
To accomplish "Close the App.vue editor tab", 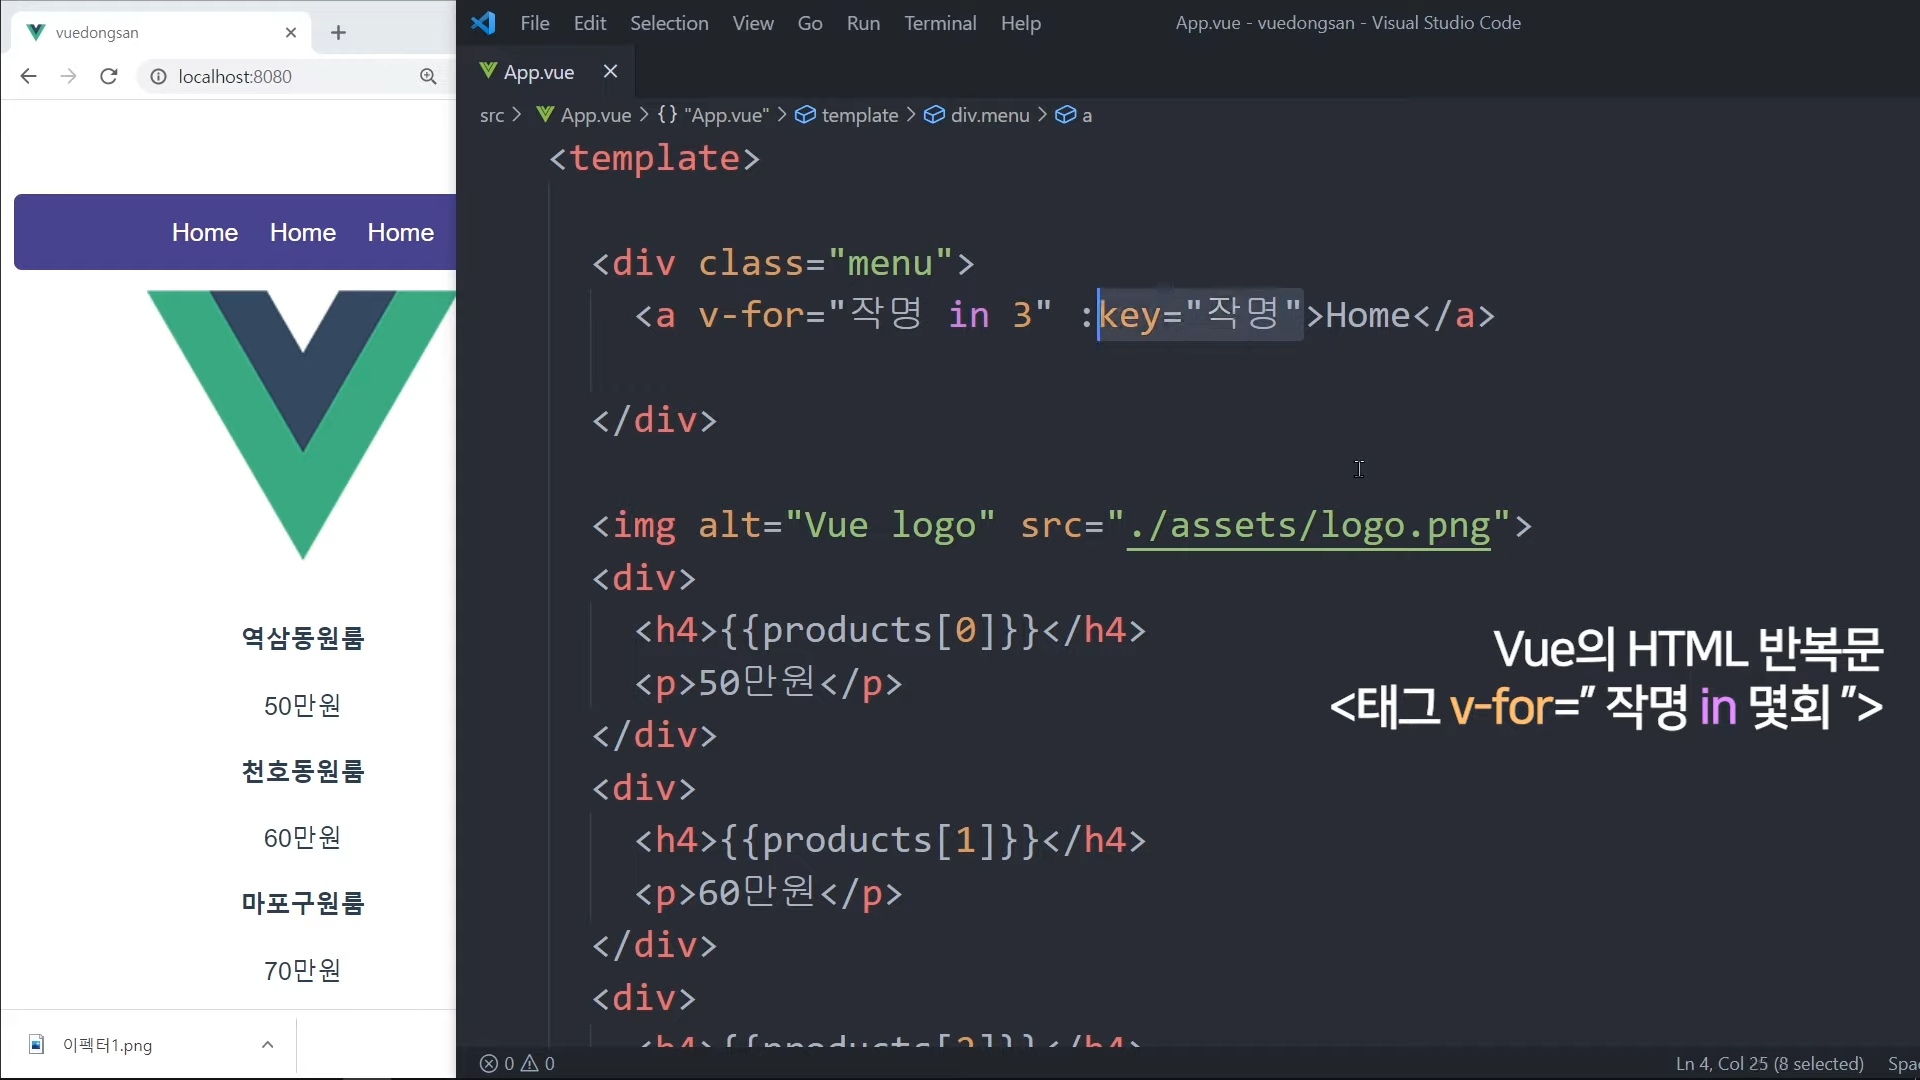I will 610,71.
